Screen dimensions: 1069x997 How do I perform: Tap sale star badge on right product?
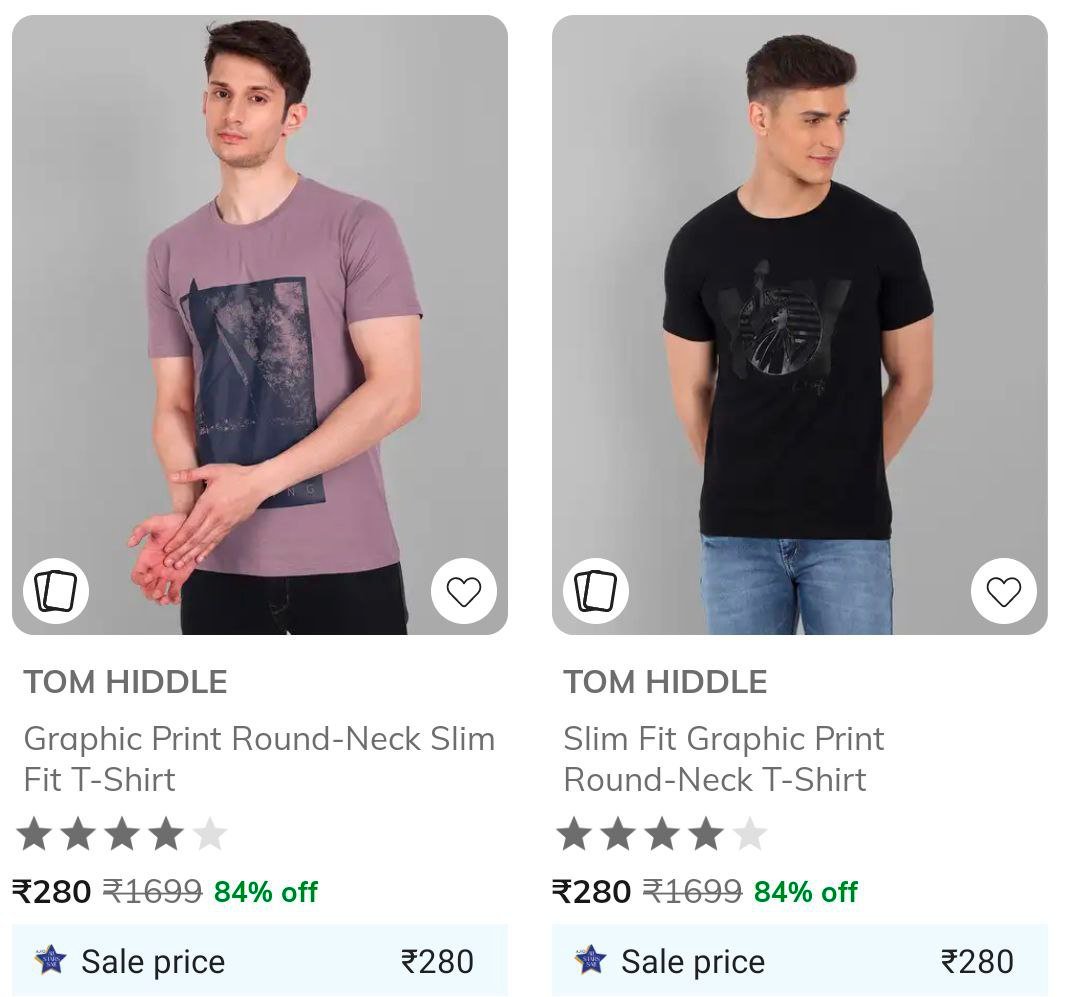tap(590, 961)
